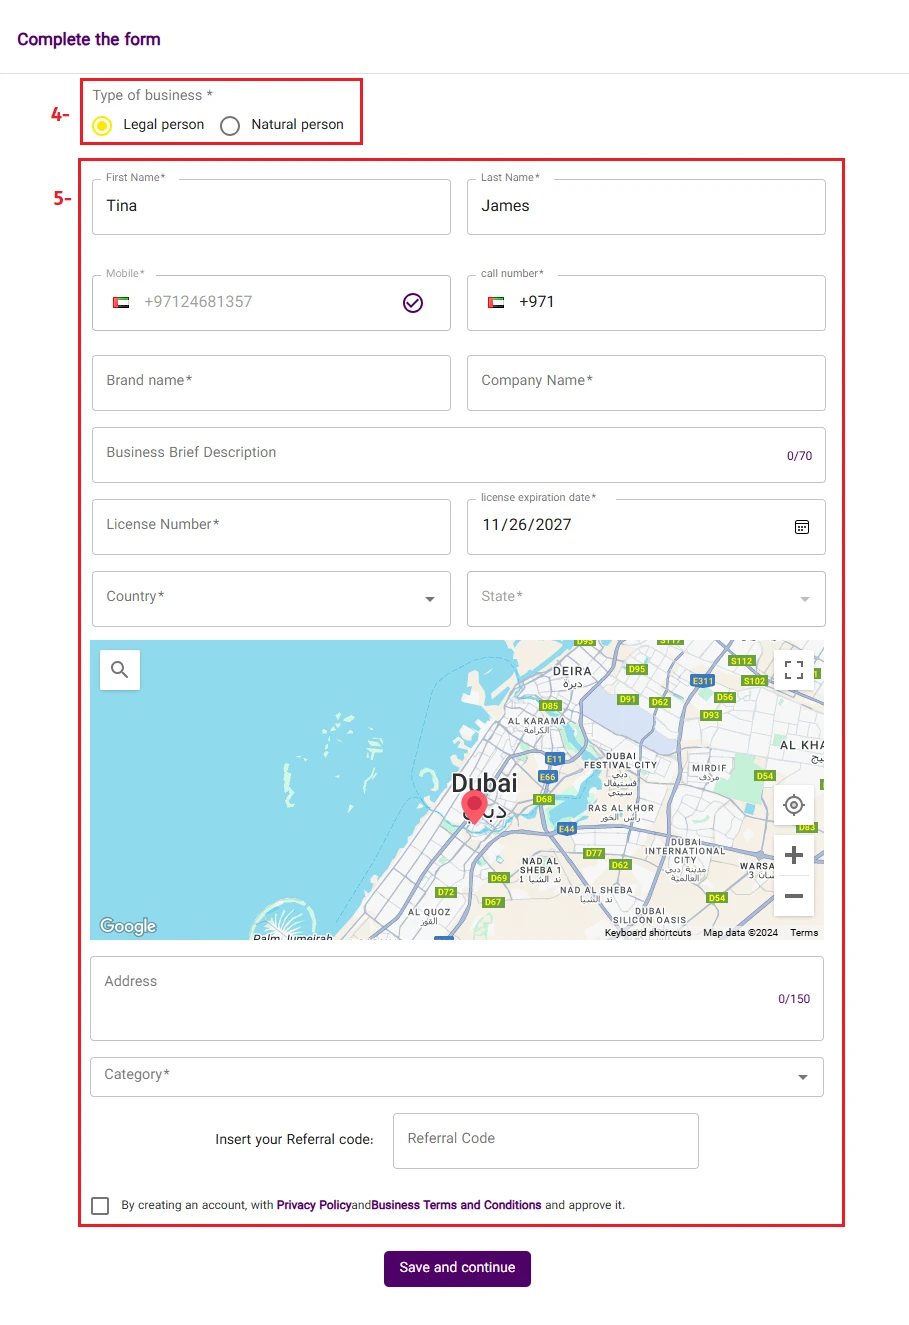Click the map my-location target icon
The width and height of the screenshot is (909, 1325).
(794, 805)
